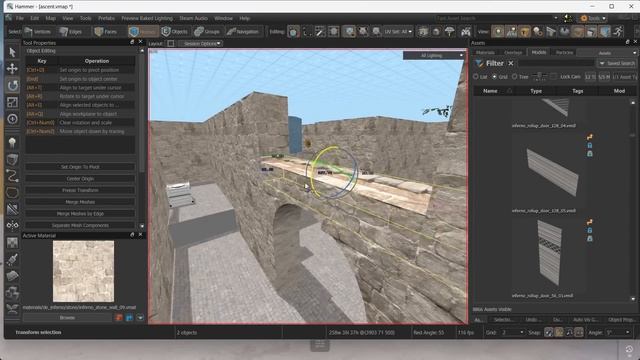Open the Map menu
This screenshot has height=360, width=640.
pos(51,18)
